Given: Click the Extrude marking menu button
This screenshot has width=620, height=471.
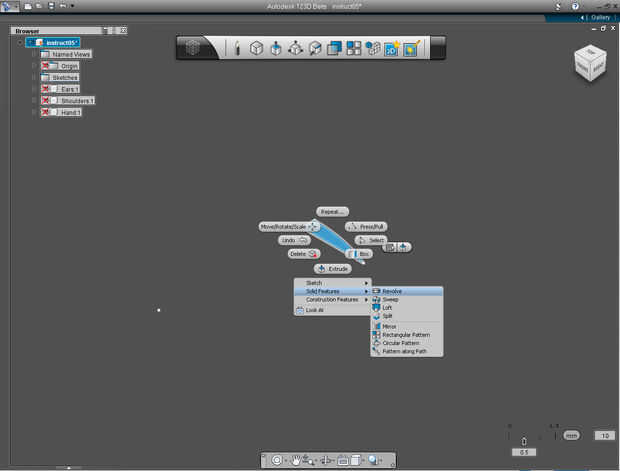Looking at the screenshot, I should [333, 269].
